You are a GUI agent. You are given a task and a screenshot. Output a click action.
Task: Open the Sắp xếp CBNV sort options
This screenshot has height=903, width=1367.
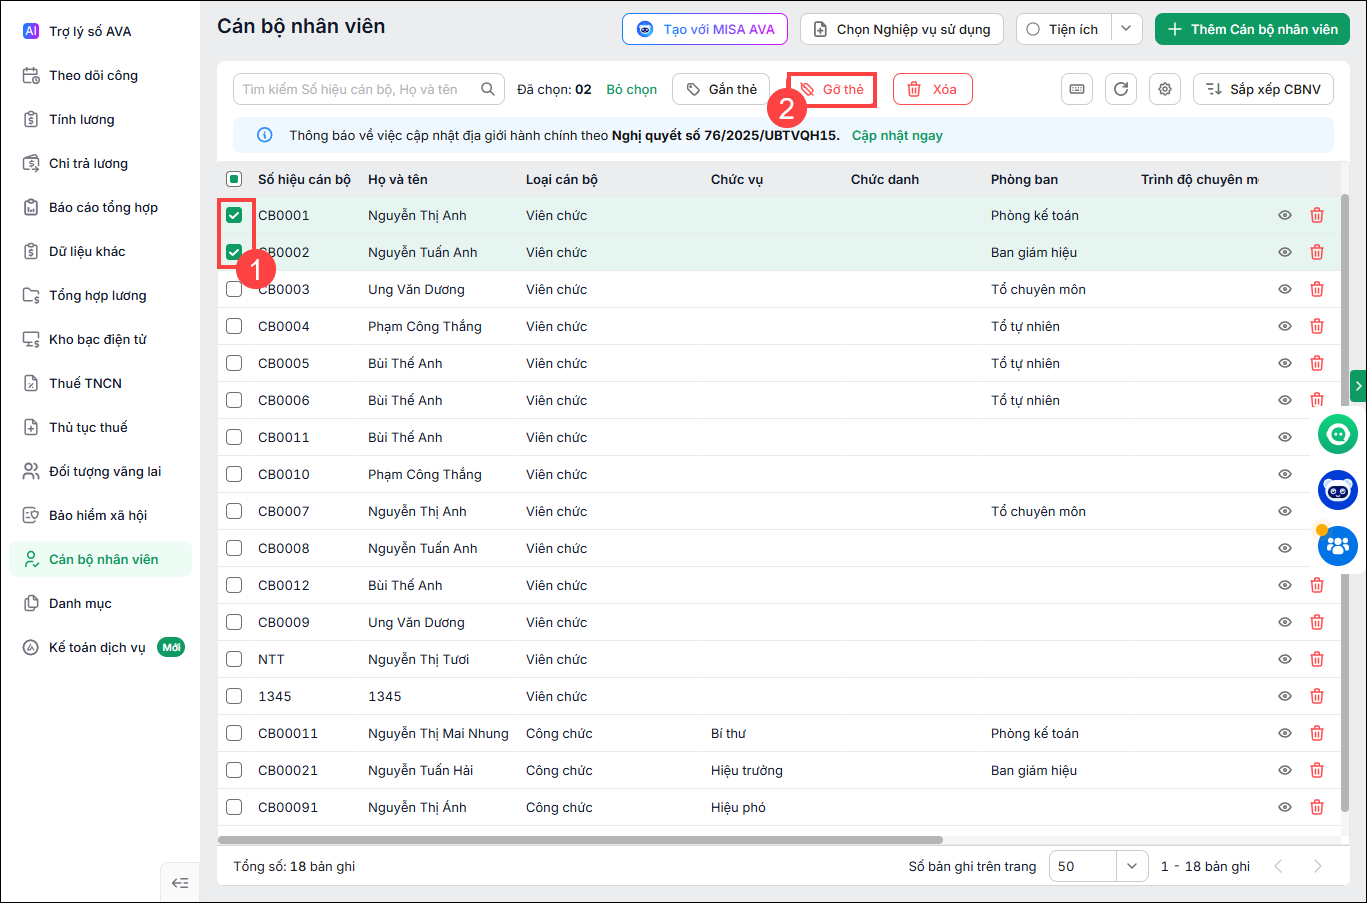click(x=1264, y=89)
